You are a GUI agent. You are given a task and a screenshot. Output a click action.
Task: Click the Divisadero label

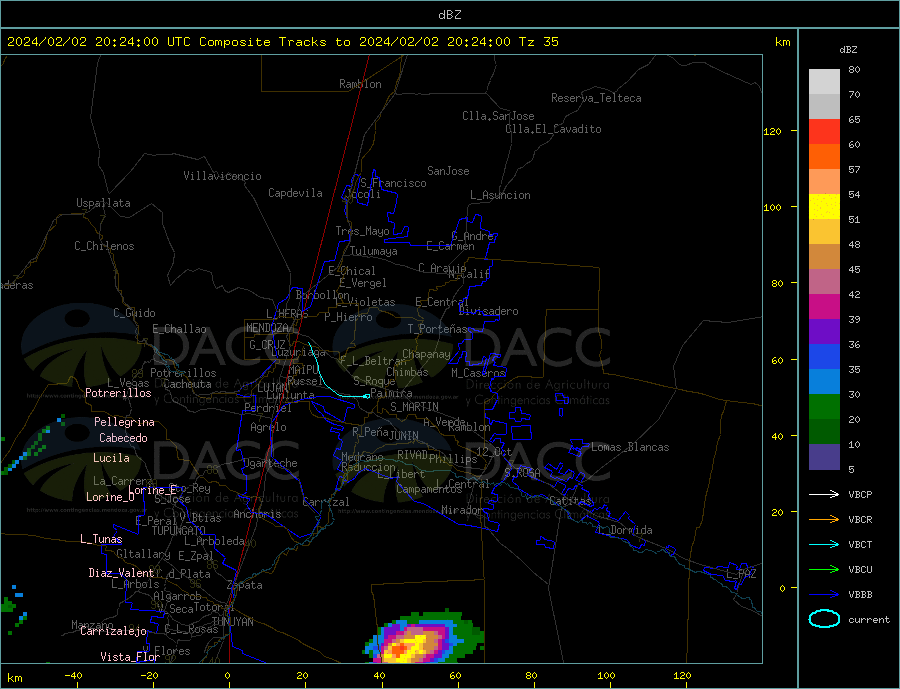pos(488,311)
